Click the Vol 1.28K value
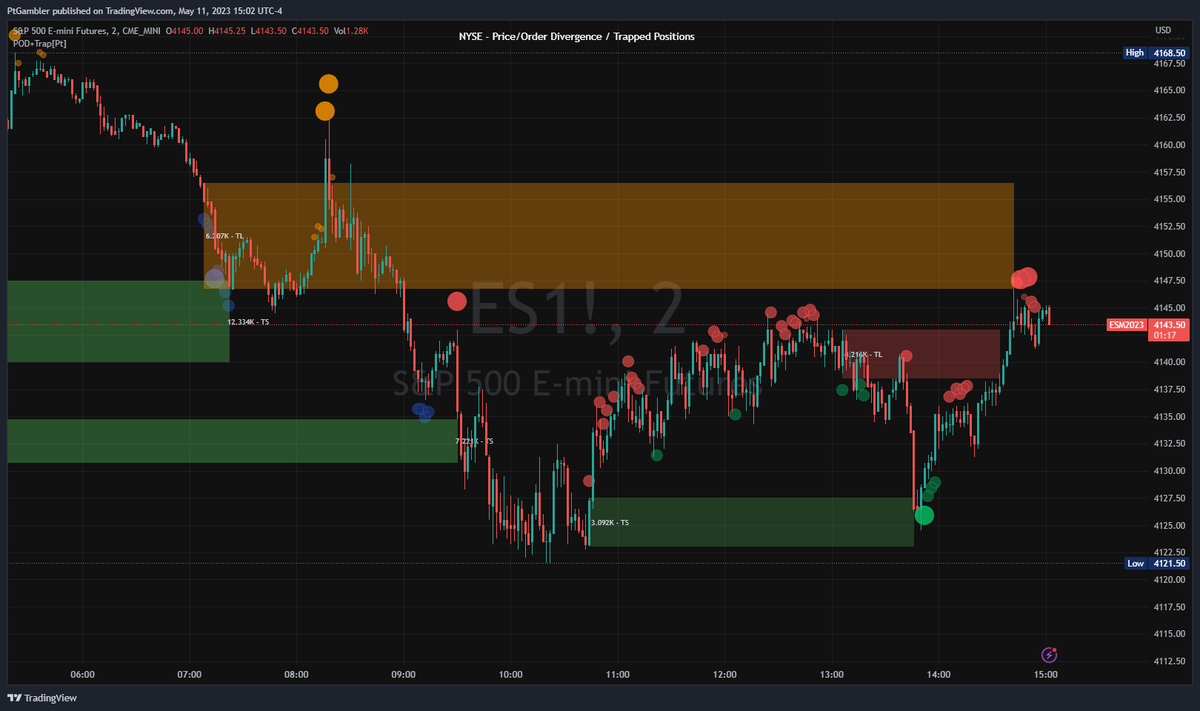 click(352, 31)
